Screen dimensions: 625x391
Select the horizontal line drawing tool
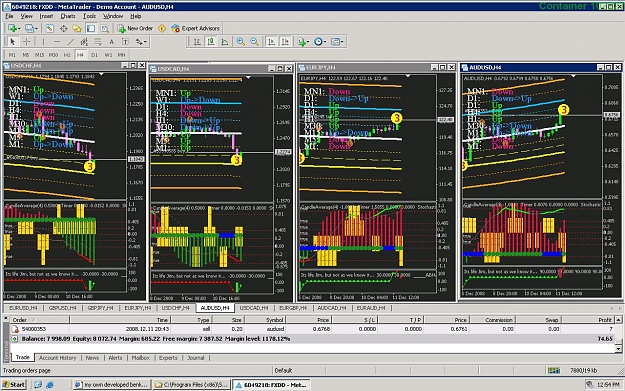[57, 41]
